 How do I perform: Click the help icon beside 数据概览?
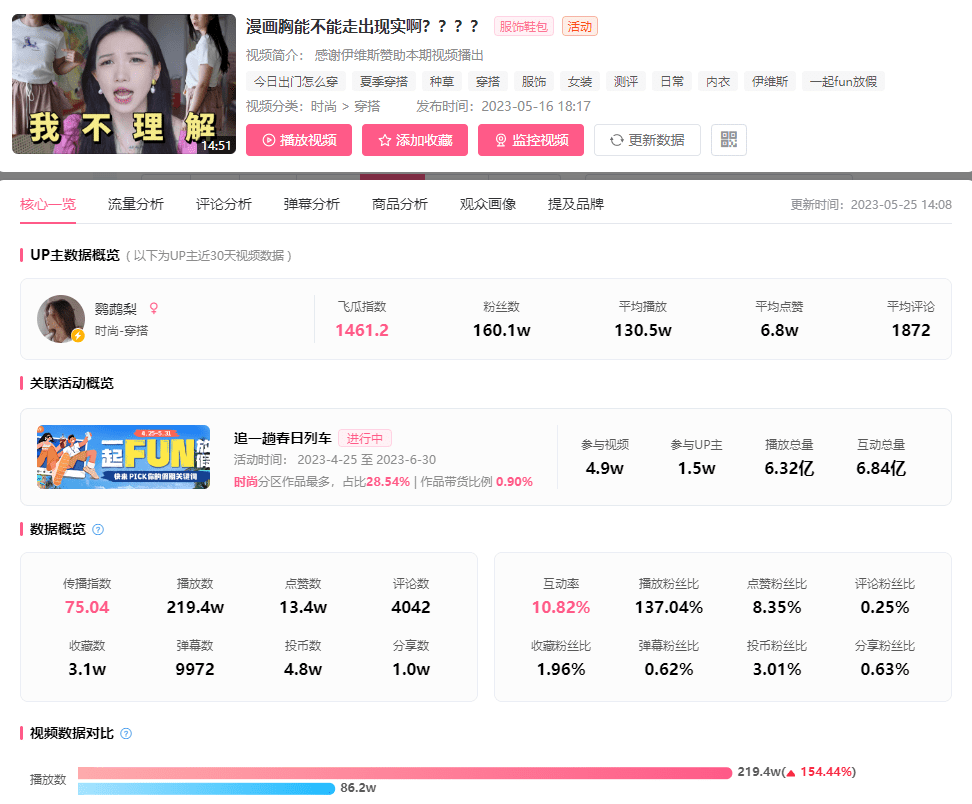98,529
